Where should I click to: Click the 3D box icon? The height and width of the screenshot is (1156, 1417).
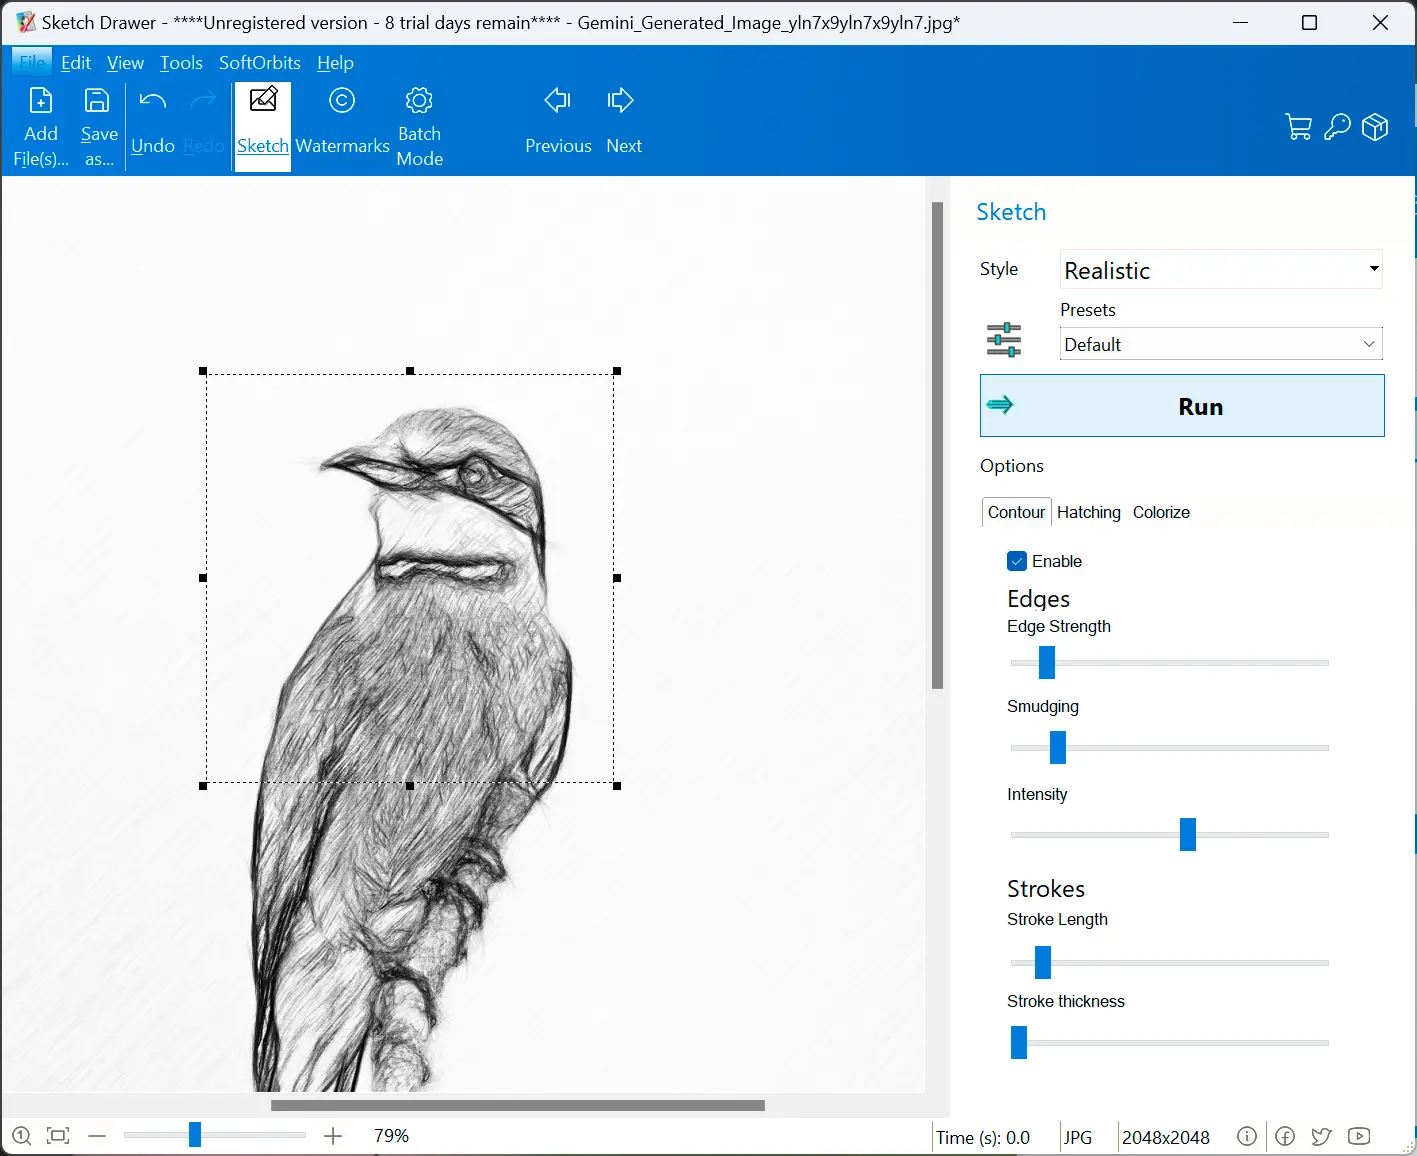[x=1375, y=127]
